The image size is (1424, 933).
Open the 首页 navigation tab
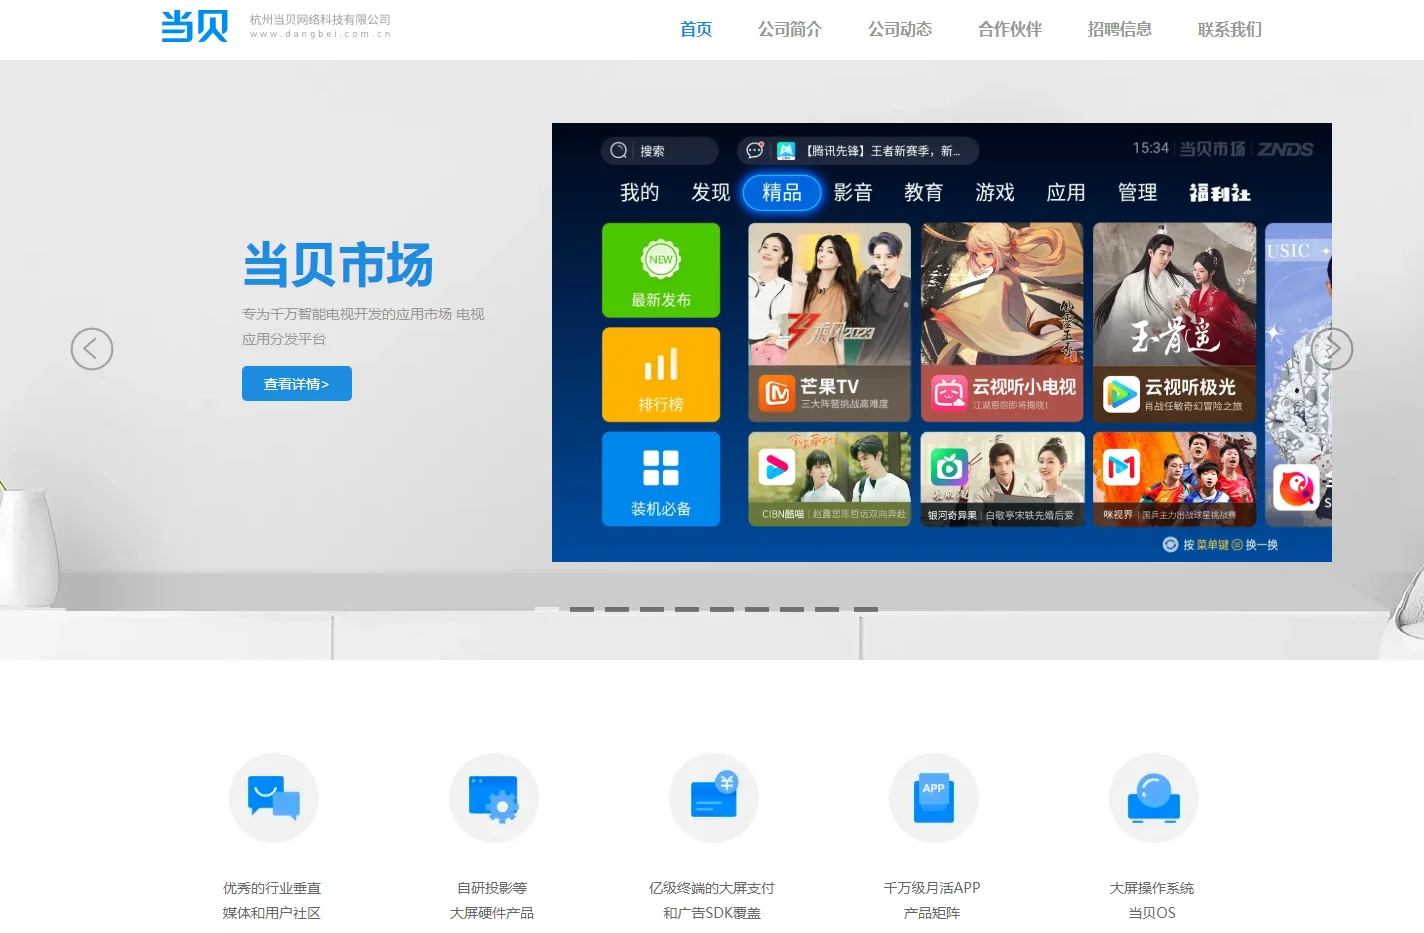click(696, 30)
